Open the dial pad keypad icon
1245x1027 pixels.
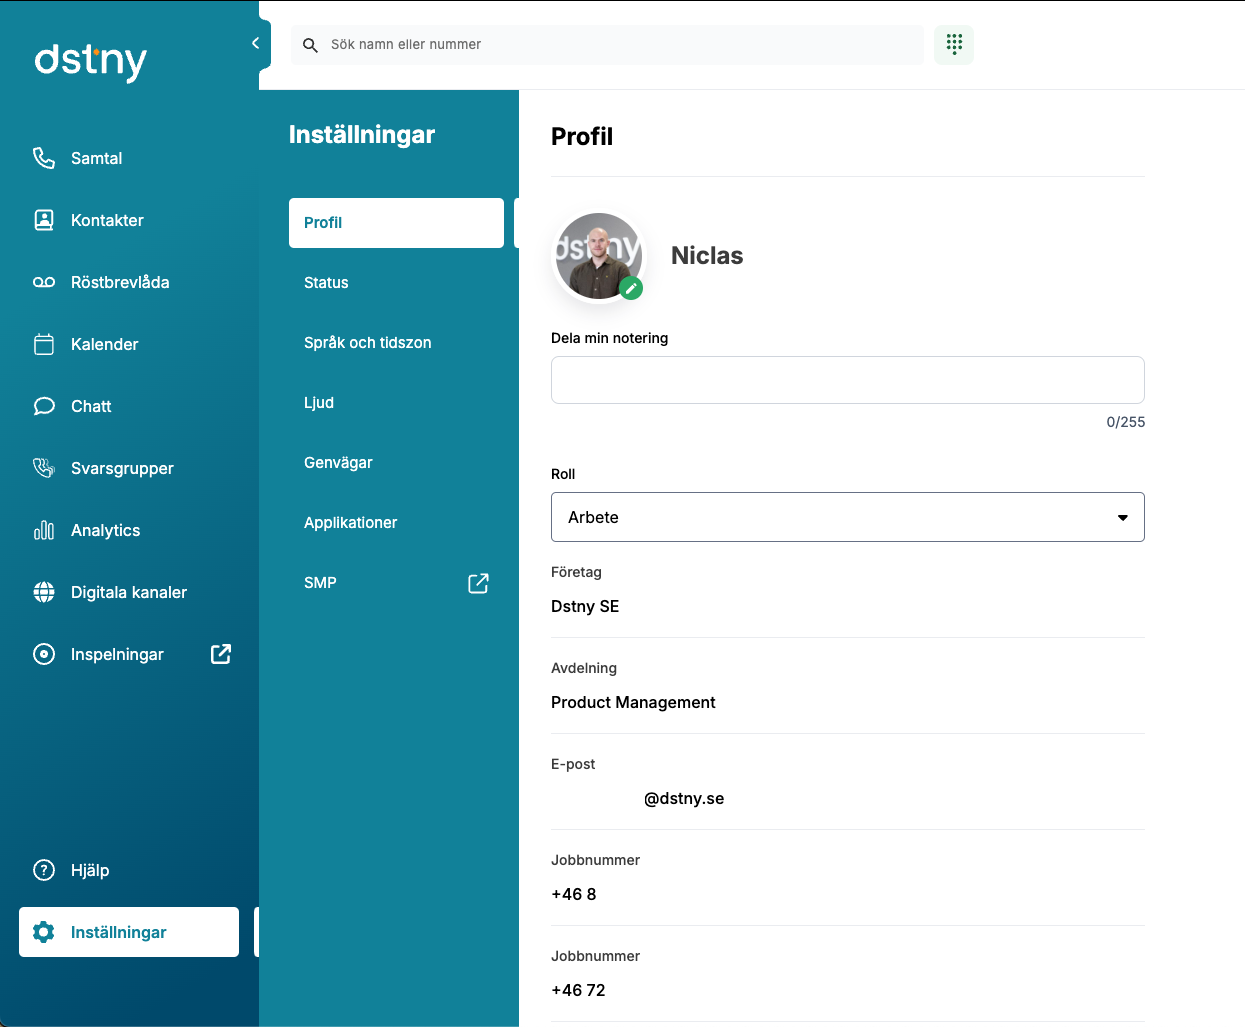click(x=954, y=44)
